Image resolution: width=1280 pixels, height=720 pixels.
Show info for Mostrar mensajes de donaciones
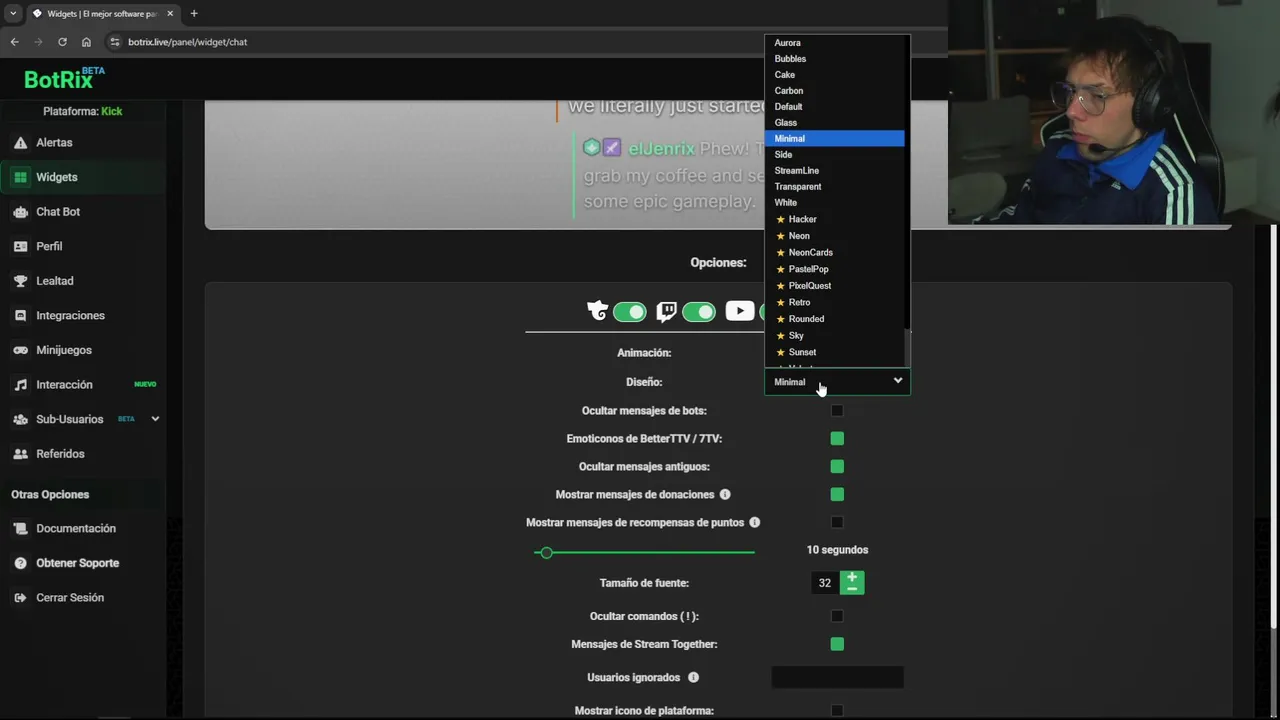[725, 494]
